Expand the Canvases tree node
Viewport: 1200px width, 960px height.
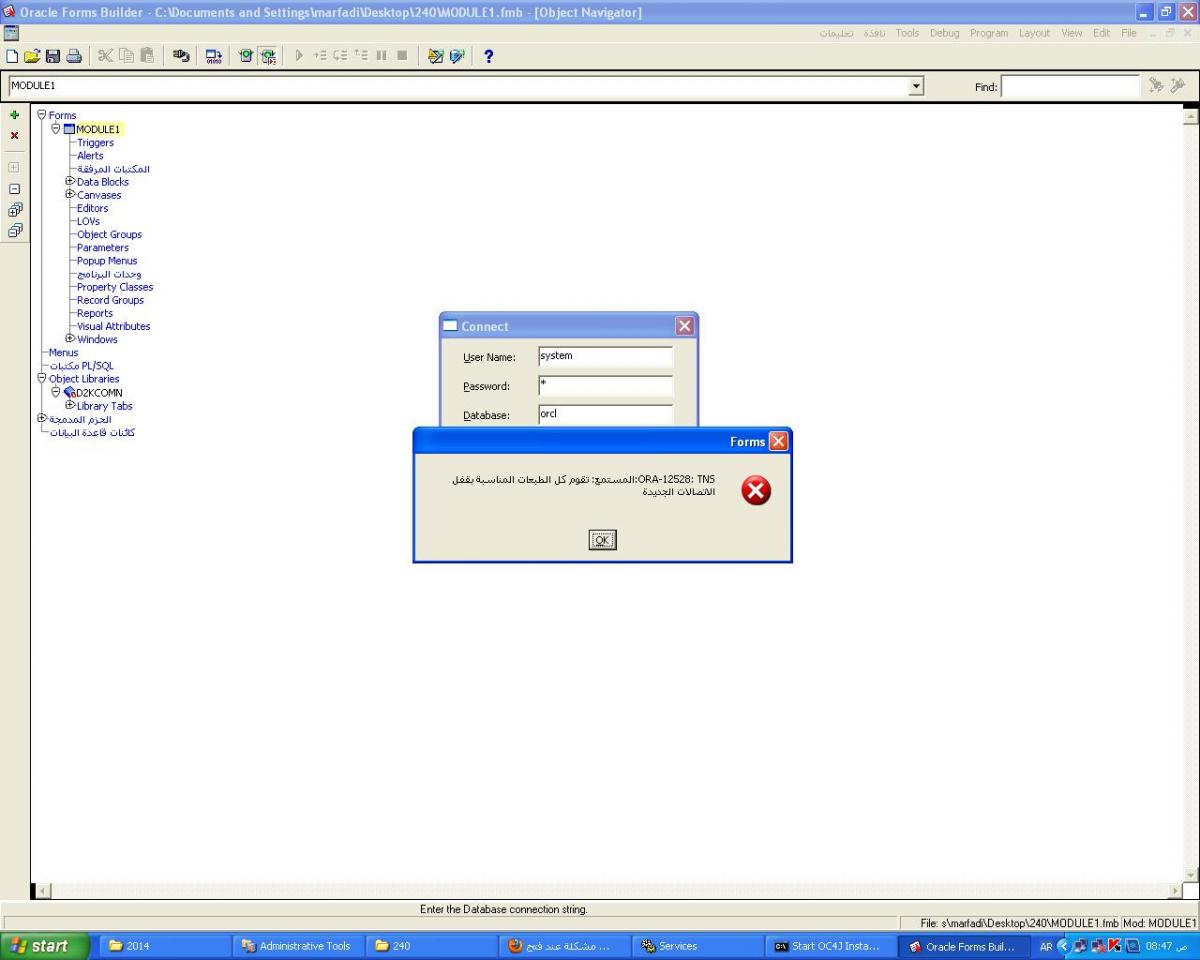(x=70, y=195)
